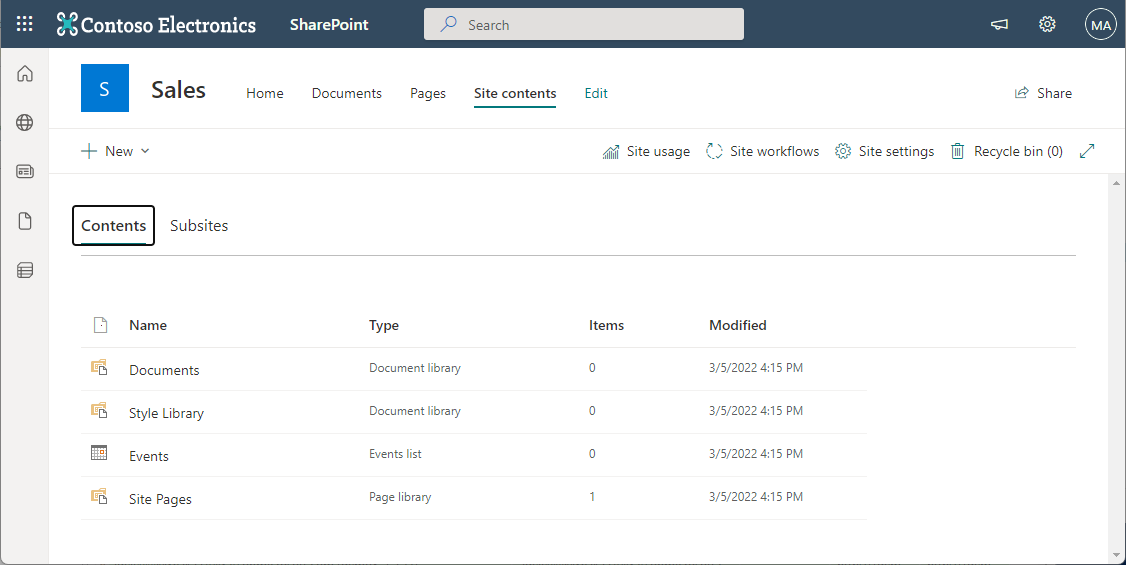Open Site settings
1126x565 pixels.
(x=884, y=151)
